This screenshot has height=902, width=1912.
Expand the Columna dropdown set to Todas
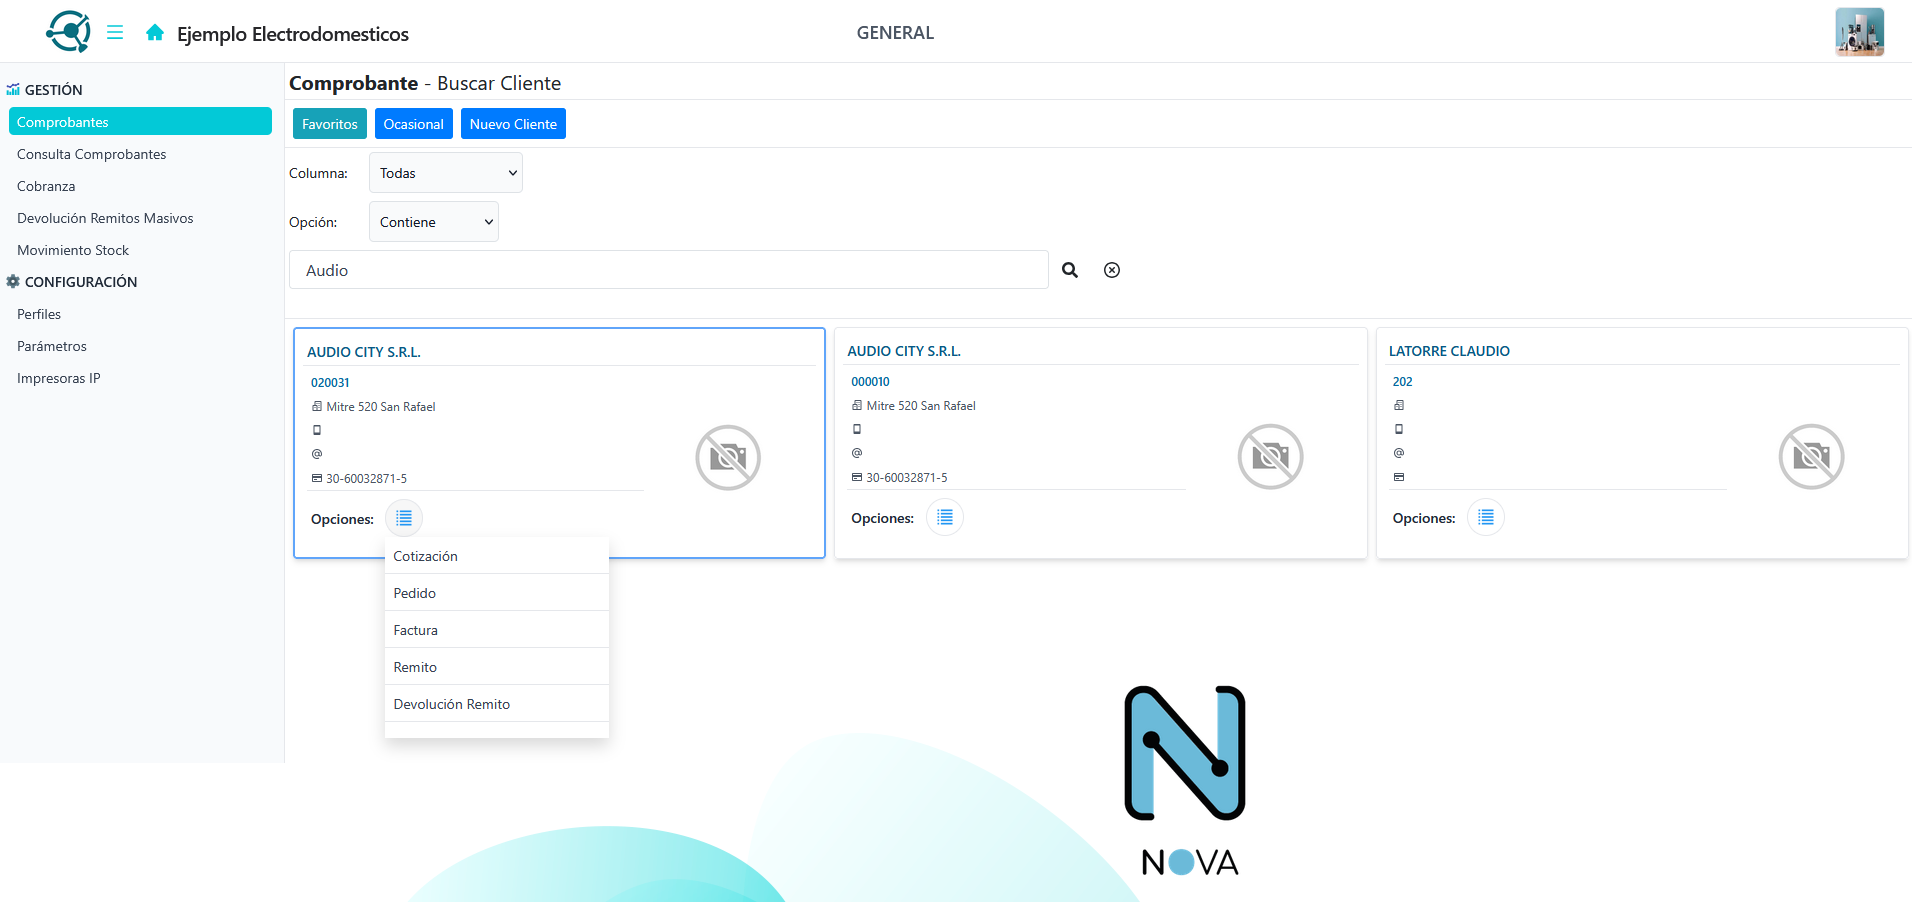(x=446, y=173)
